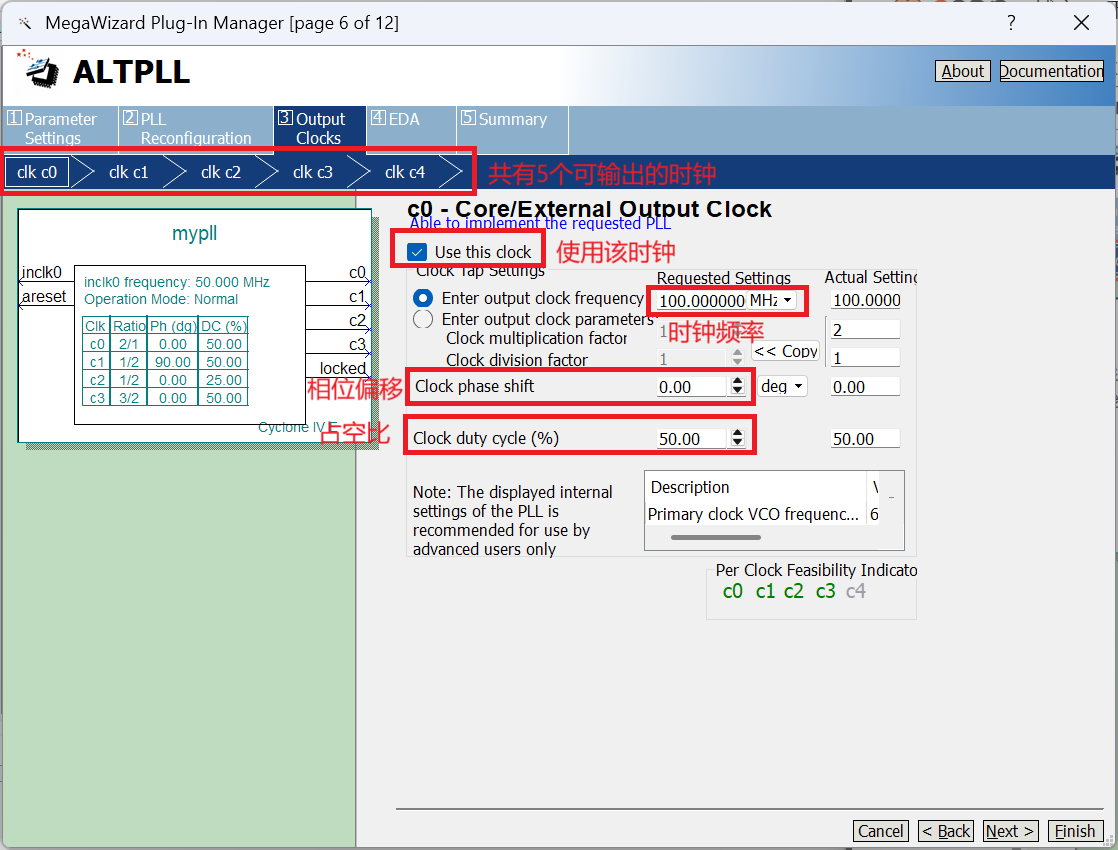Decrease clock duty cycle with down arrow
1118x850 pixels.
(737, 443)
